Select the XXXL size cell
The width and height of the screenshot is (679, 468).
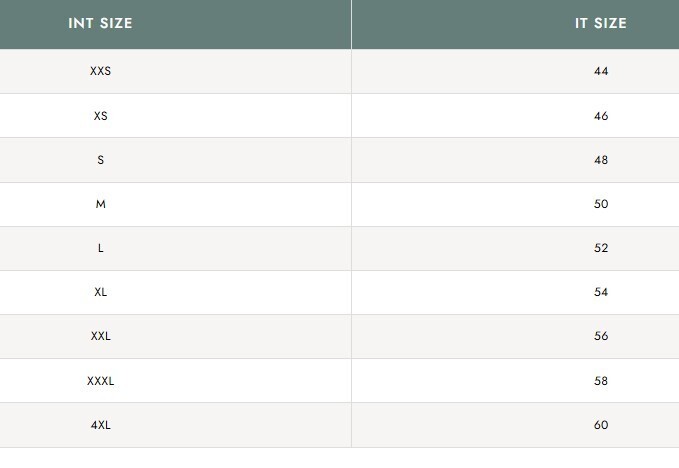100,381
